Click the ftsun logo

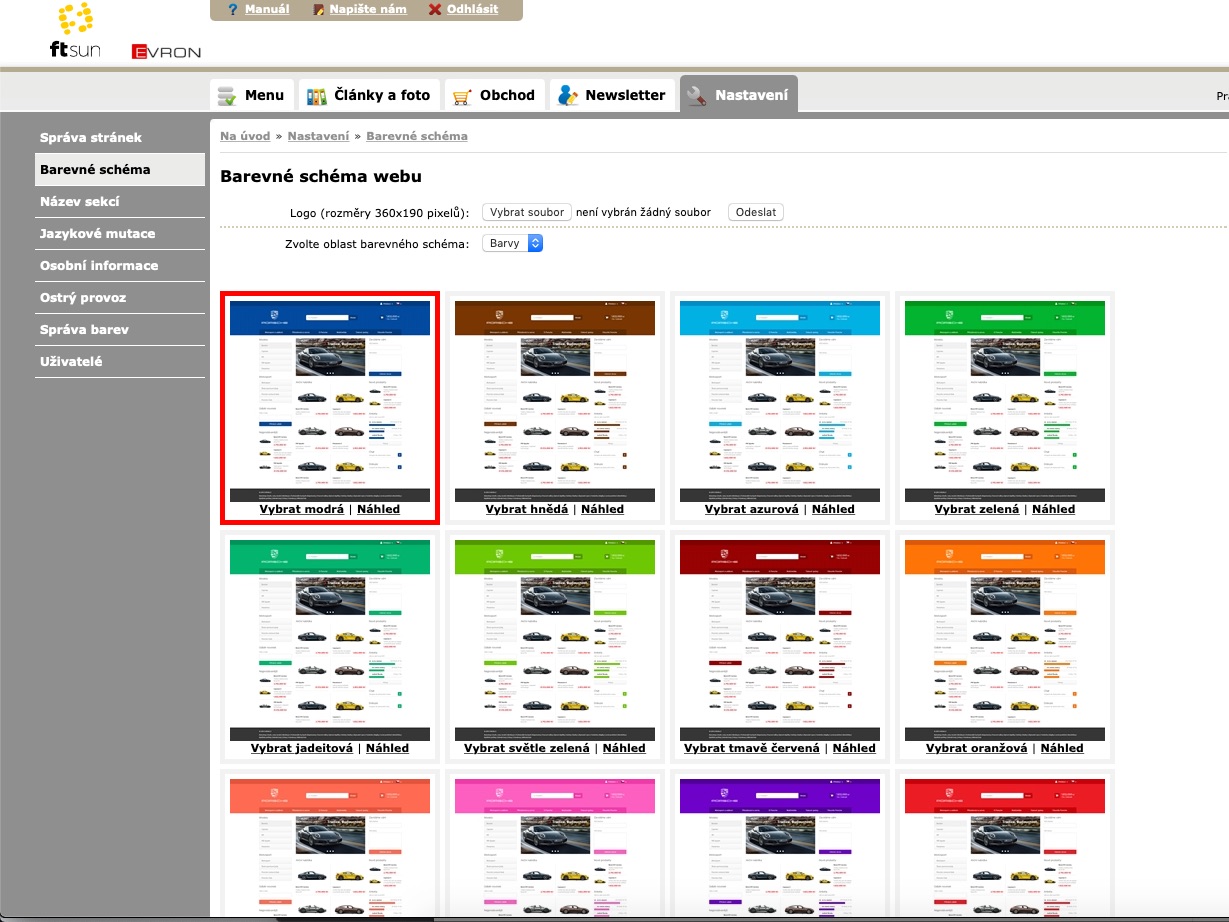(x=76, y=31)
